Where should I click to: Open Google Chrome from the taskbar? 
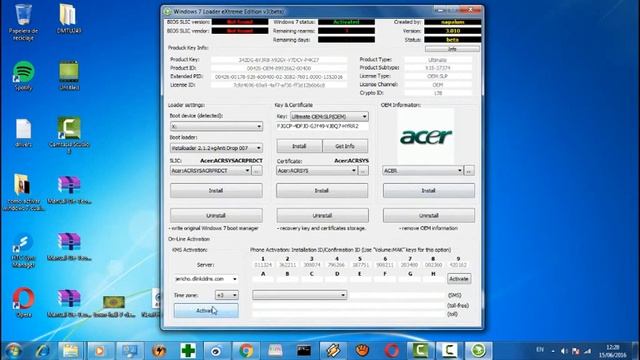[246, 351]
